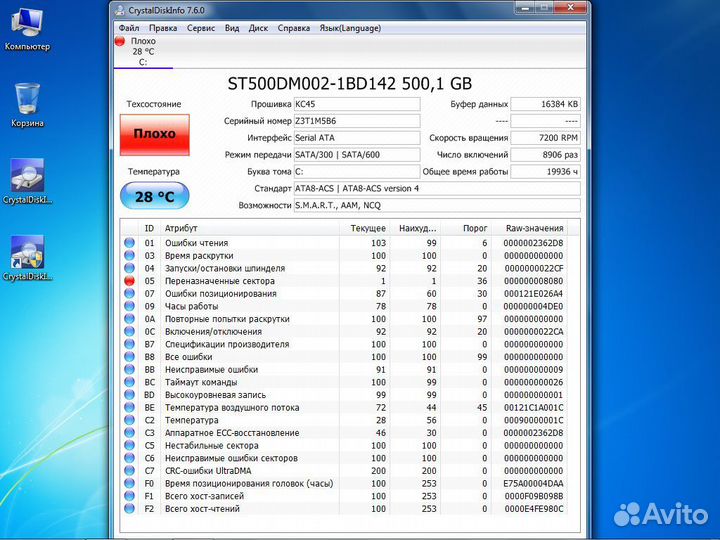The image size is (720, 540).
Task: Click status circle of 0C Включения/отключения
Action: (x=129, y=331)
